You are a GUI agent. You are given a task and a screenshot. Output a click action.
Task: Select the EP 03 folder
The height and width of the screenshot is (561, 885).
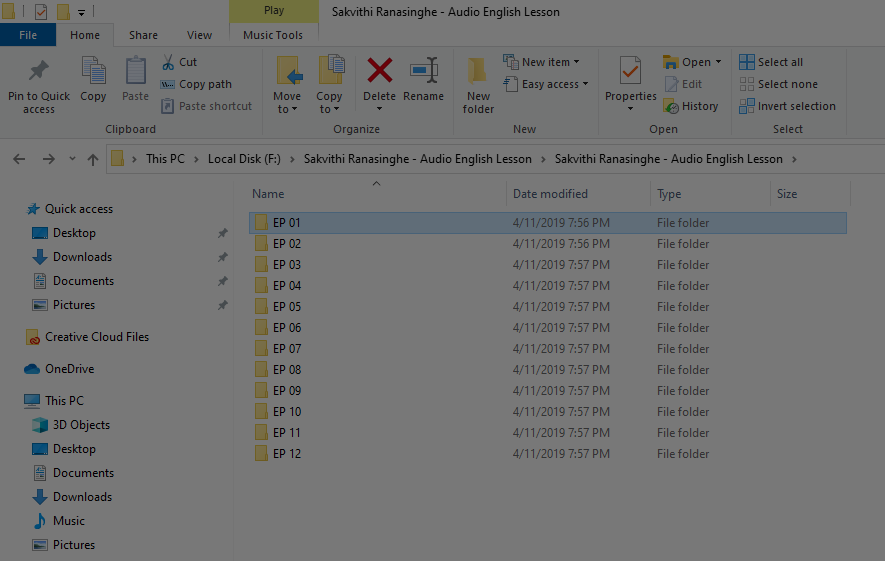(x=547, y=265)
